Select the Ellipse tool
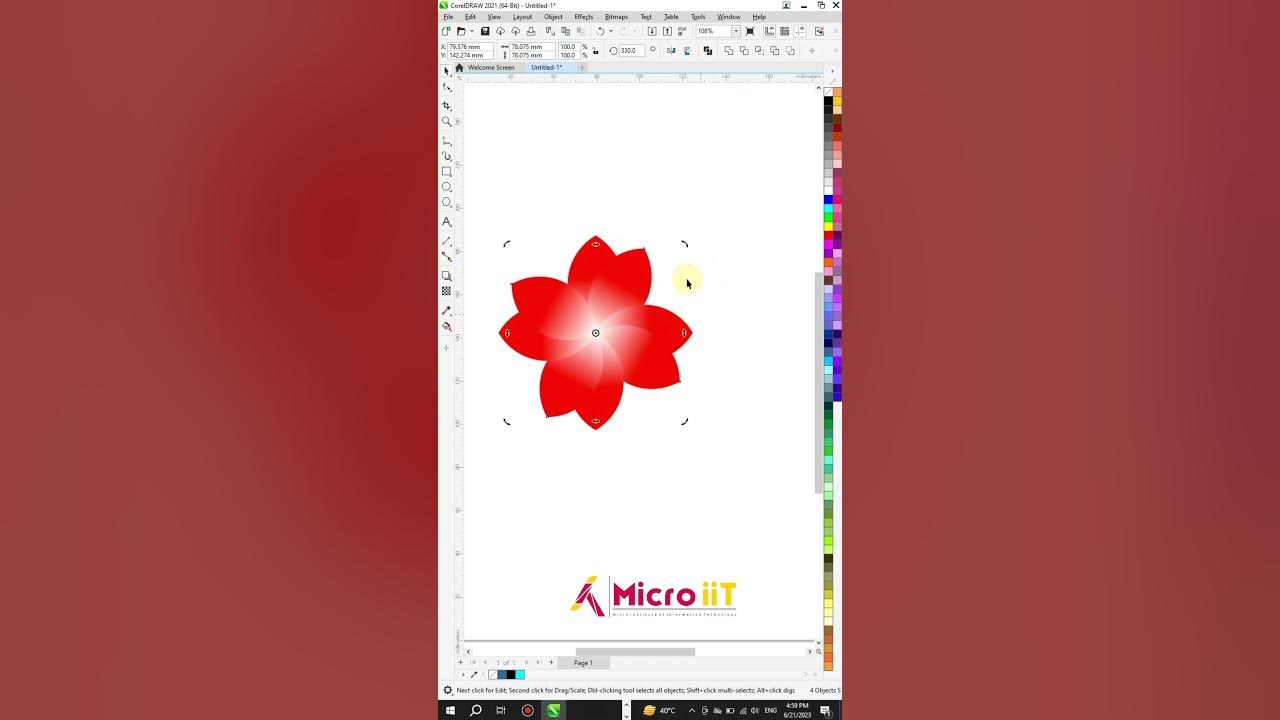This screenshot has height=720, width=1280. [447, 187]
